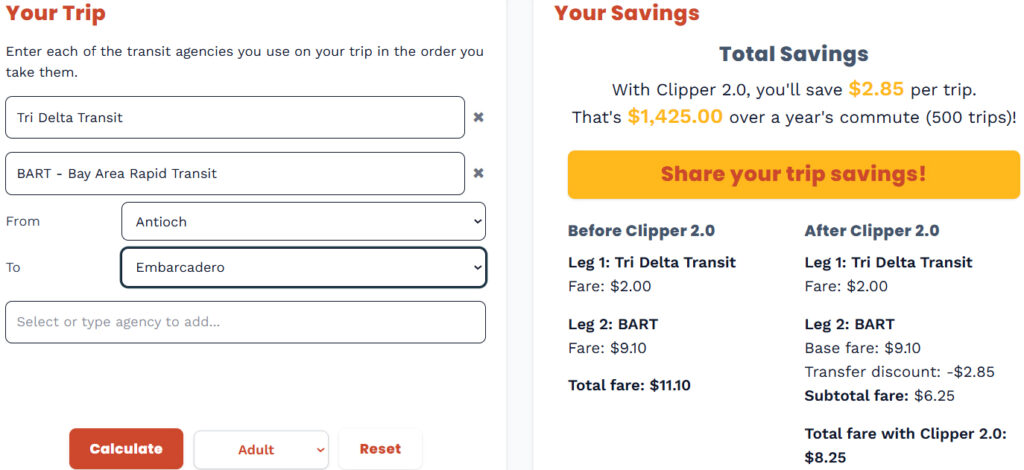Reset the trip form
The height and width of the screenshot is (470, 1024).
380,449
